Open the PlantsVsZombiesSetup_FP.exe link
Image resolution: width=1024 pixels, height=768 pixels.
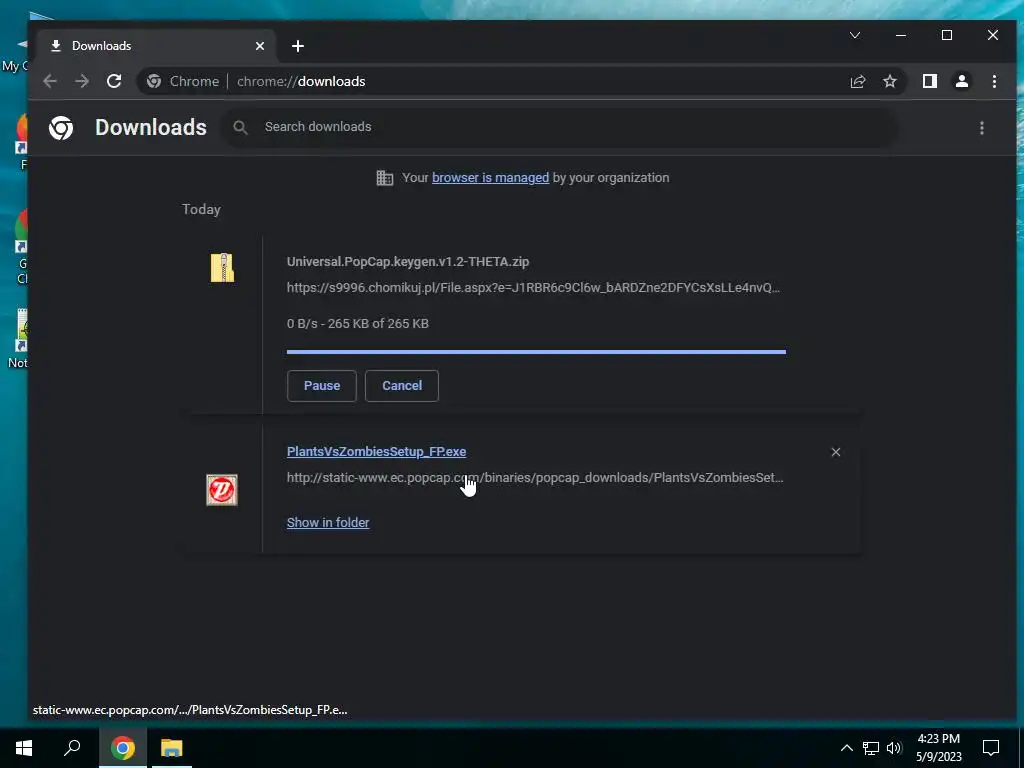(376, 452)
